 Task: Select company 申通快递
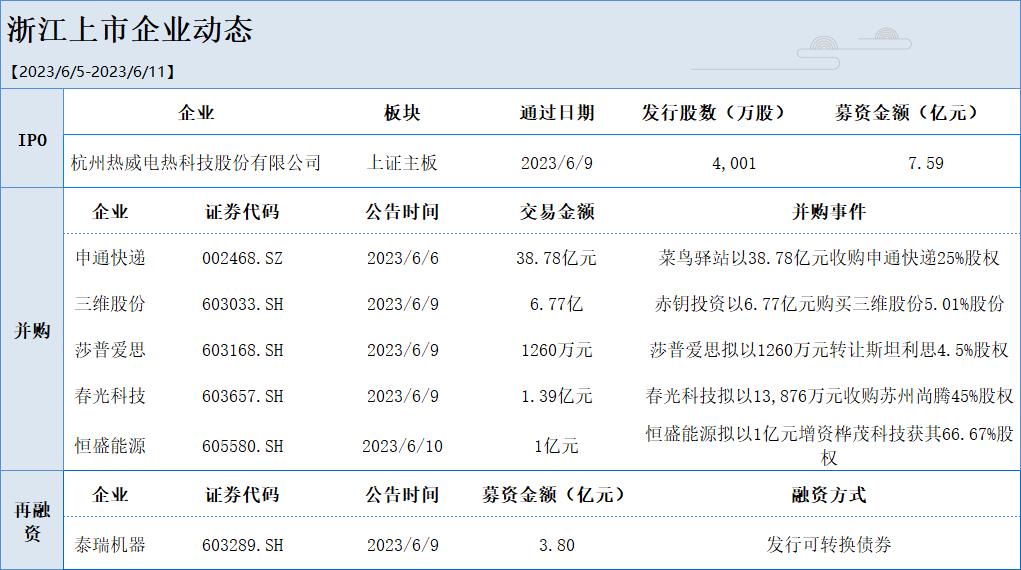110,258
